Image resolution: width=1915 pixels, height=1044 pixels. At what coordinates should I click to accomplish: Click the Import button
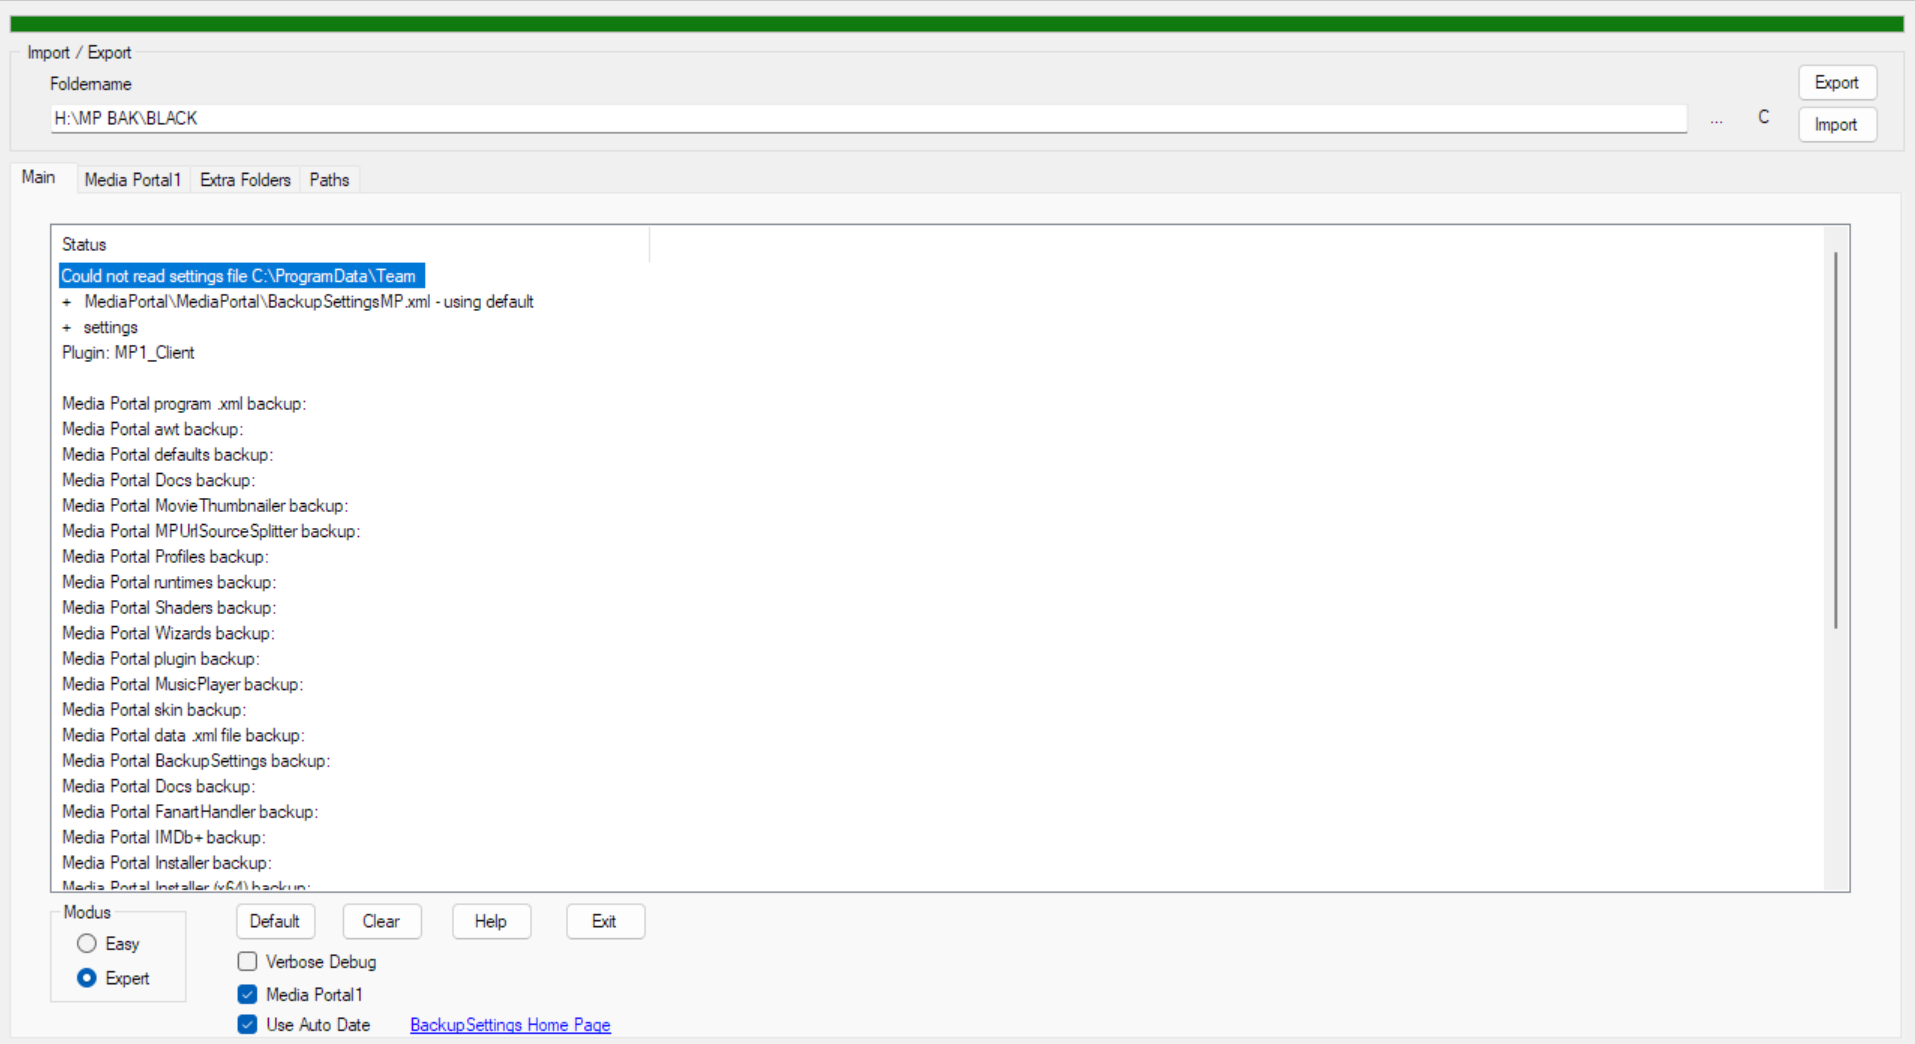click(x=1836, y=125)
